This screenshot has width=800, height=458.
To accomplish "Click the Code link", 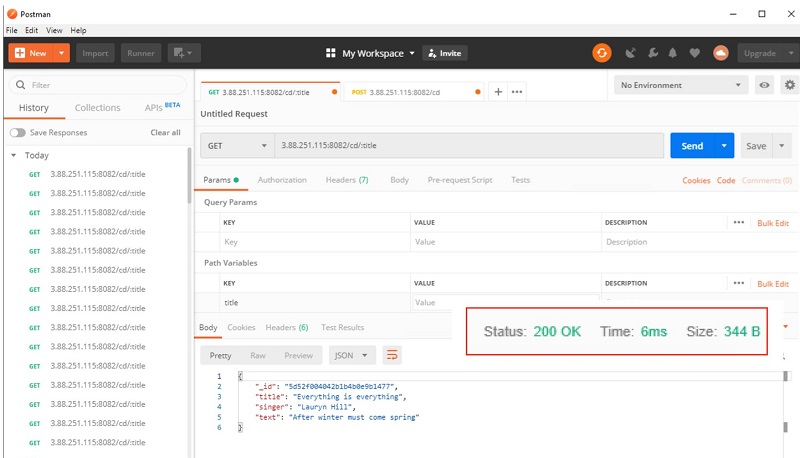I will coord(726,180).
